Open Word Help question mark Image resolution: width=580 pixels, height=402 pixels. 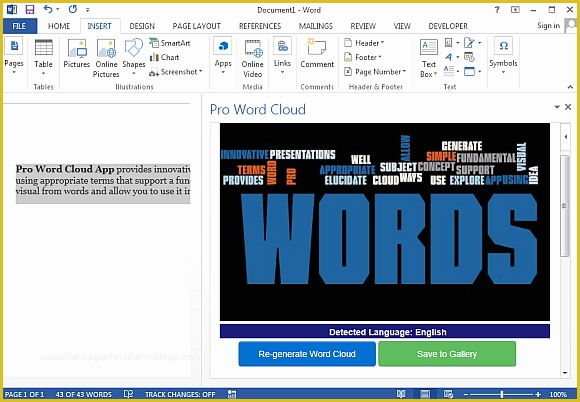click(x=497, y=10)
